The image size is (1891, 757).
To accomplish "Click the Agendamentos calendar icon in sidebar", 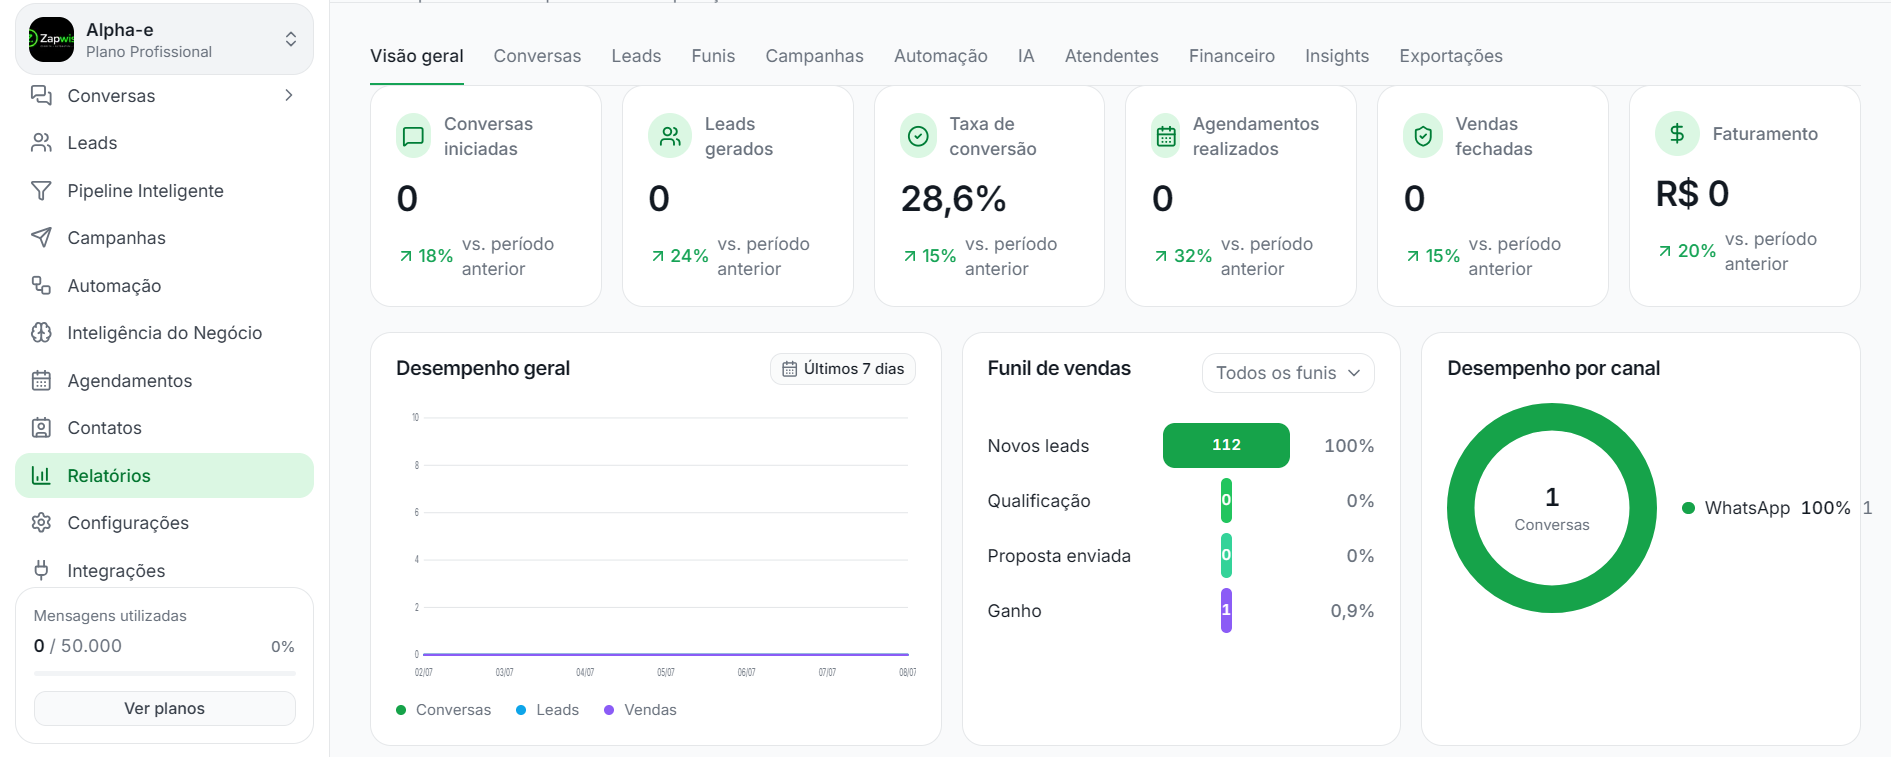I will tap(41, 380).
